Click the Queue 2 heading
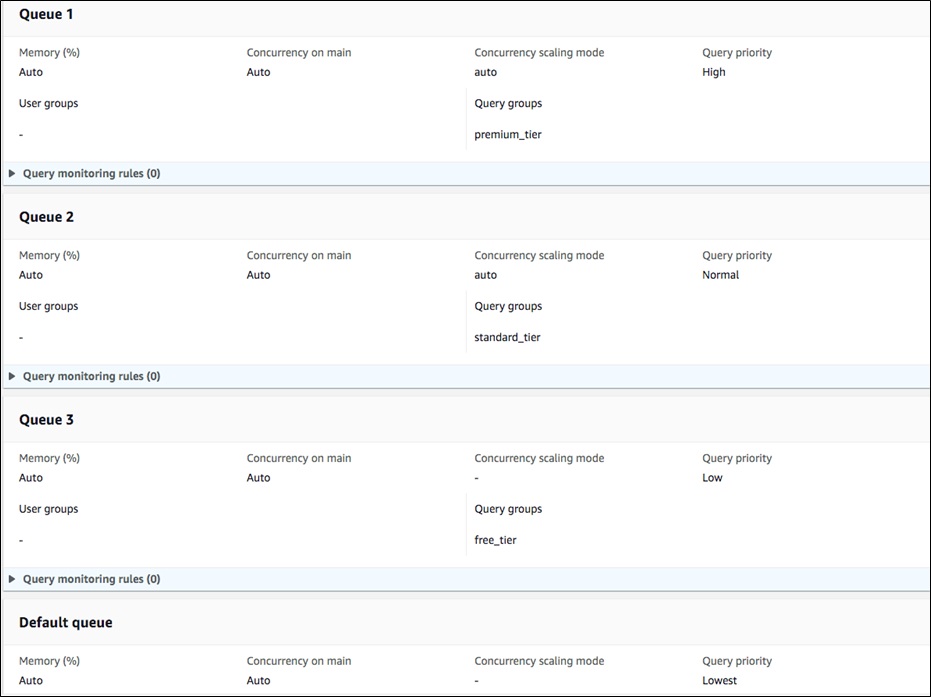931x697 pixels. tap(46, 217)
